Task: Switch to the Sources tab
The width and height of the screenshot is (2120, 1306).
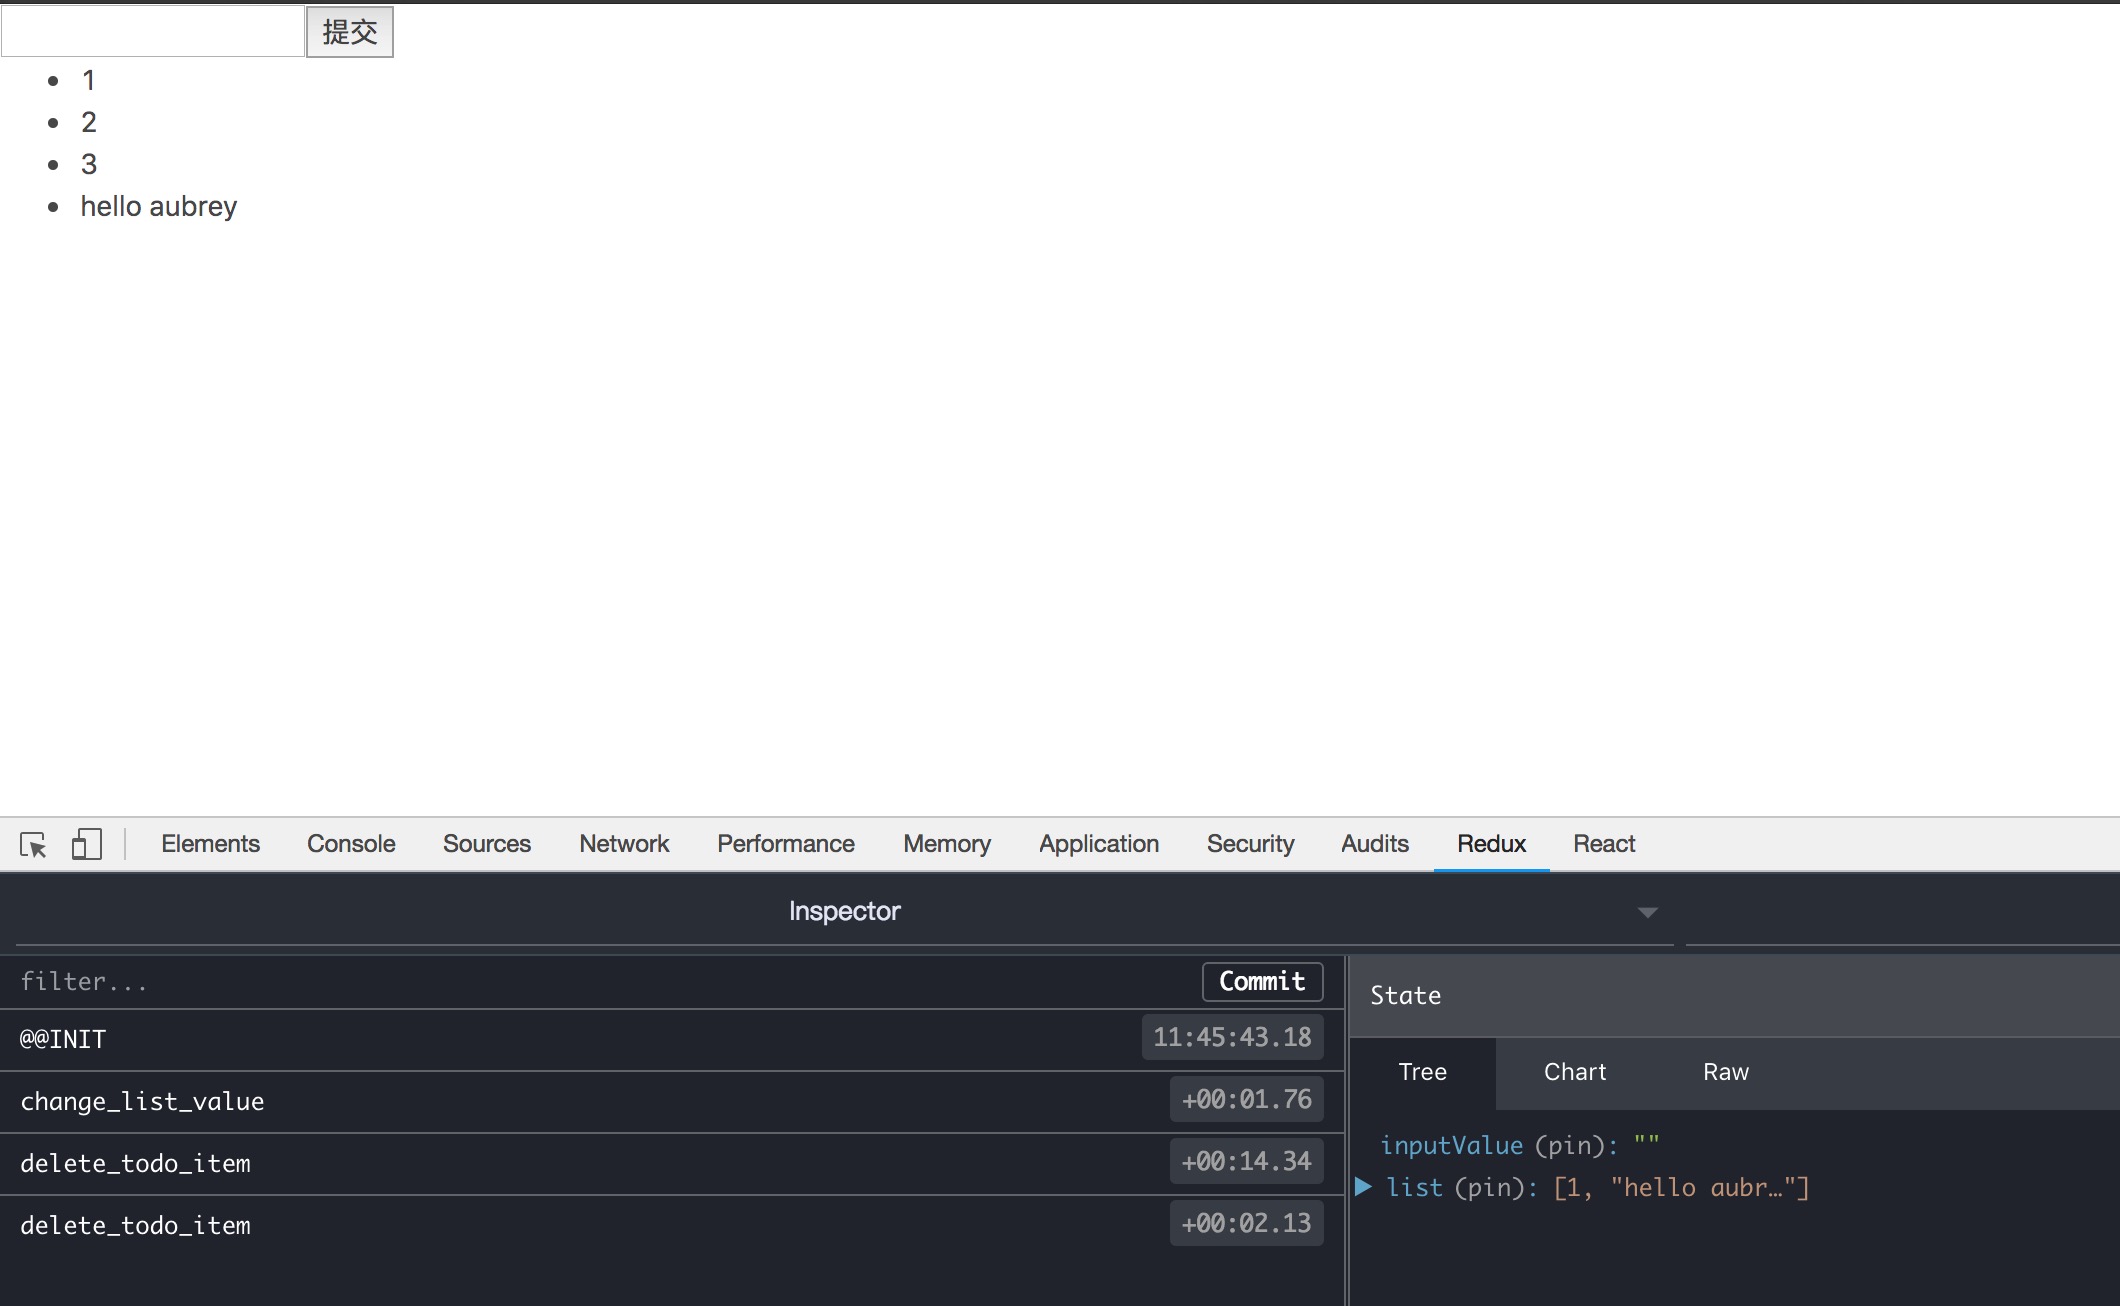Action: pyautogui.click(x=487, y=844)
